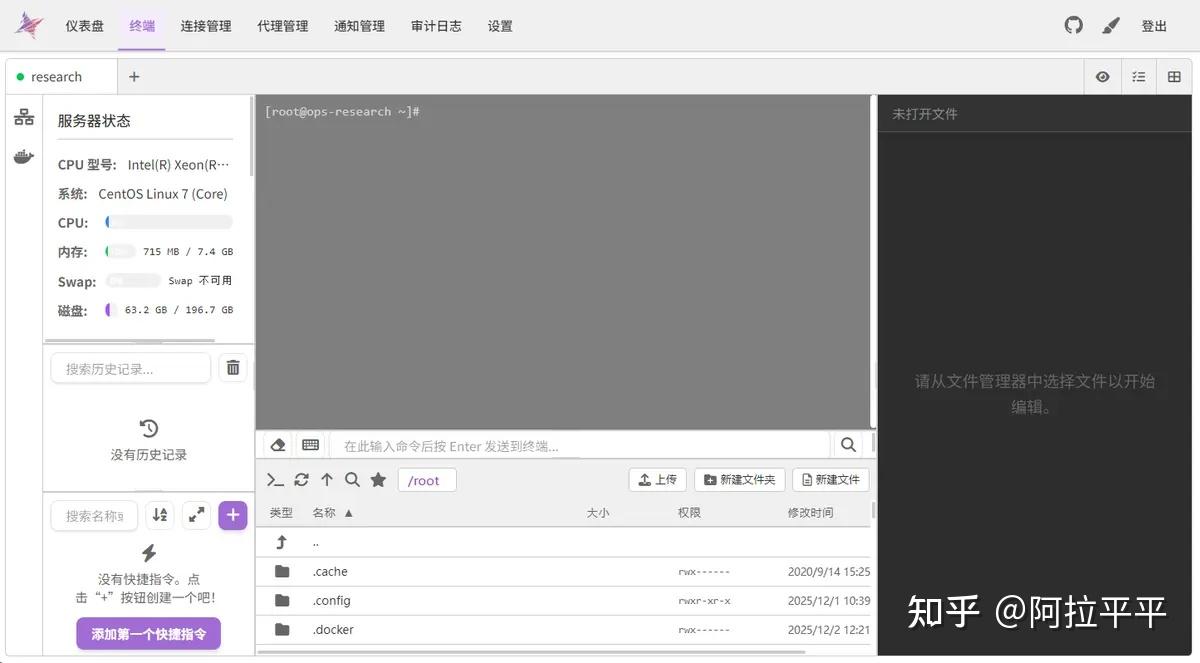Open the Docker whale sidebar icon
The image size is (1200, 663).
tap(24, 156)
